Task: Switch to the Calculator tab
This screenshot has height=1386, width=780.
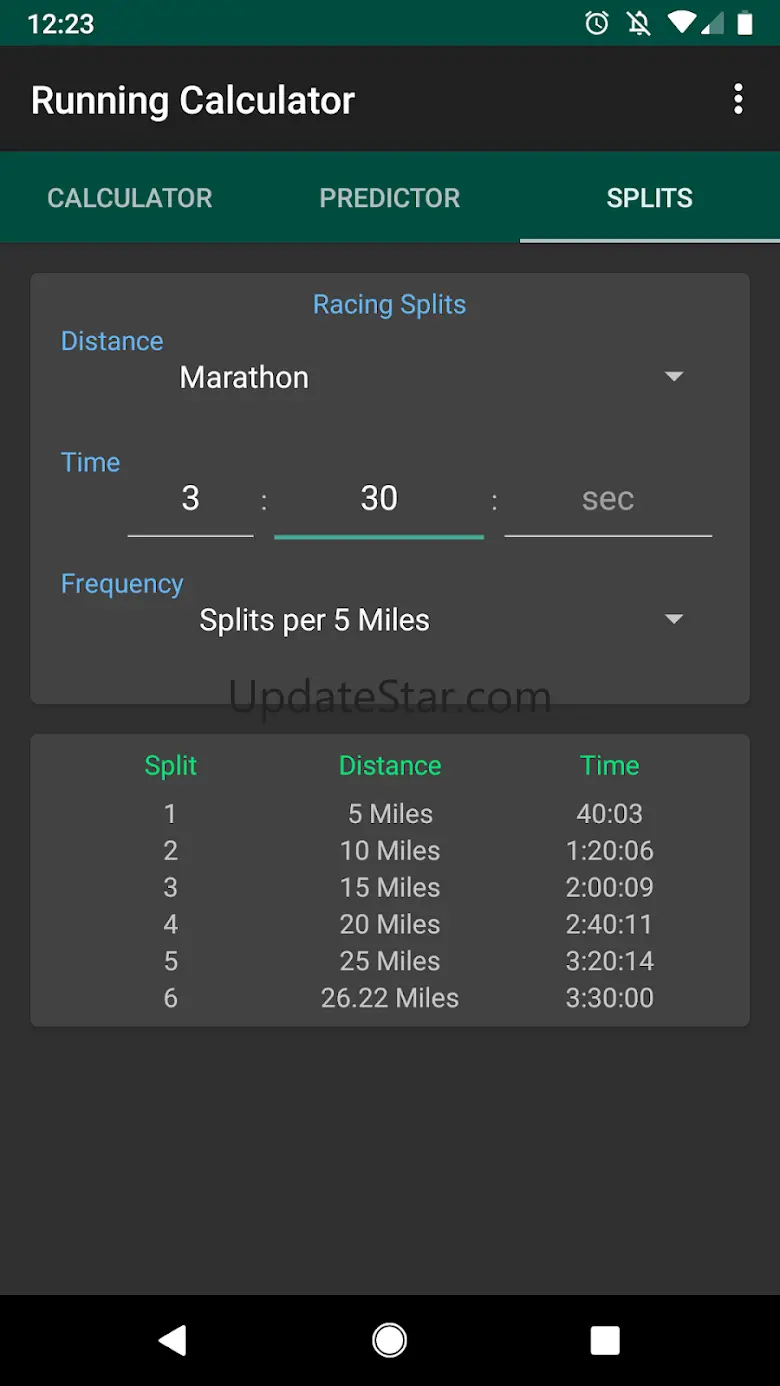Action: pyautogui.click(x=130, y=198)
